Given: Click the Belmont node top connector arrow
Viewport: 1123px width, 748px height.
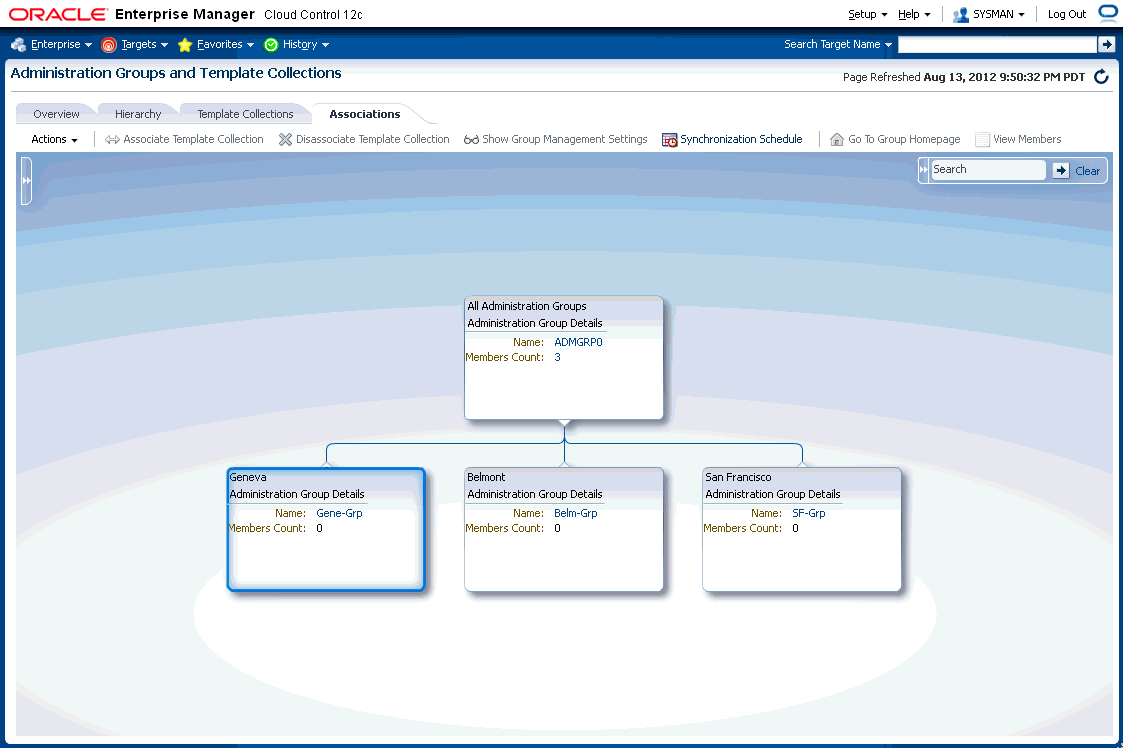Looking at the screenshot, I should pos(564,465).
